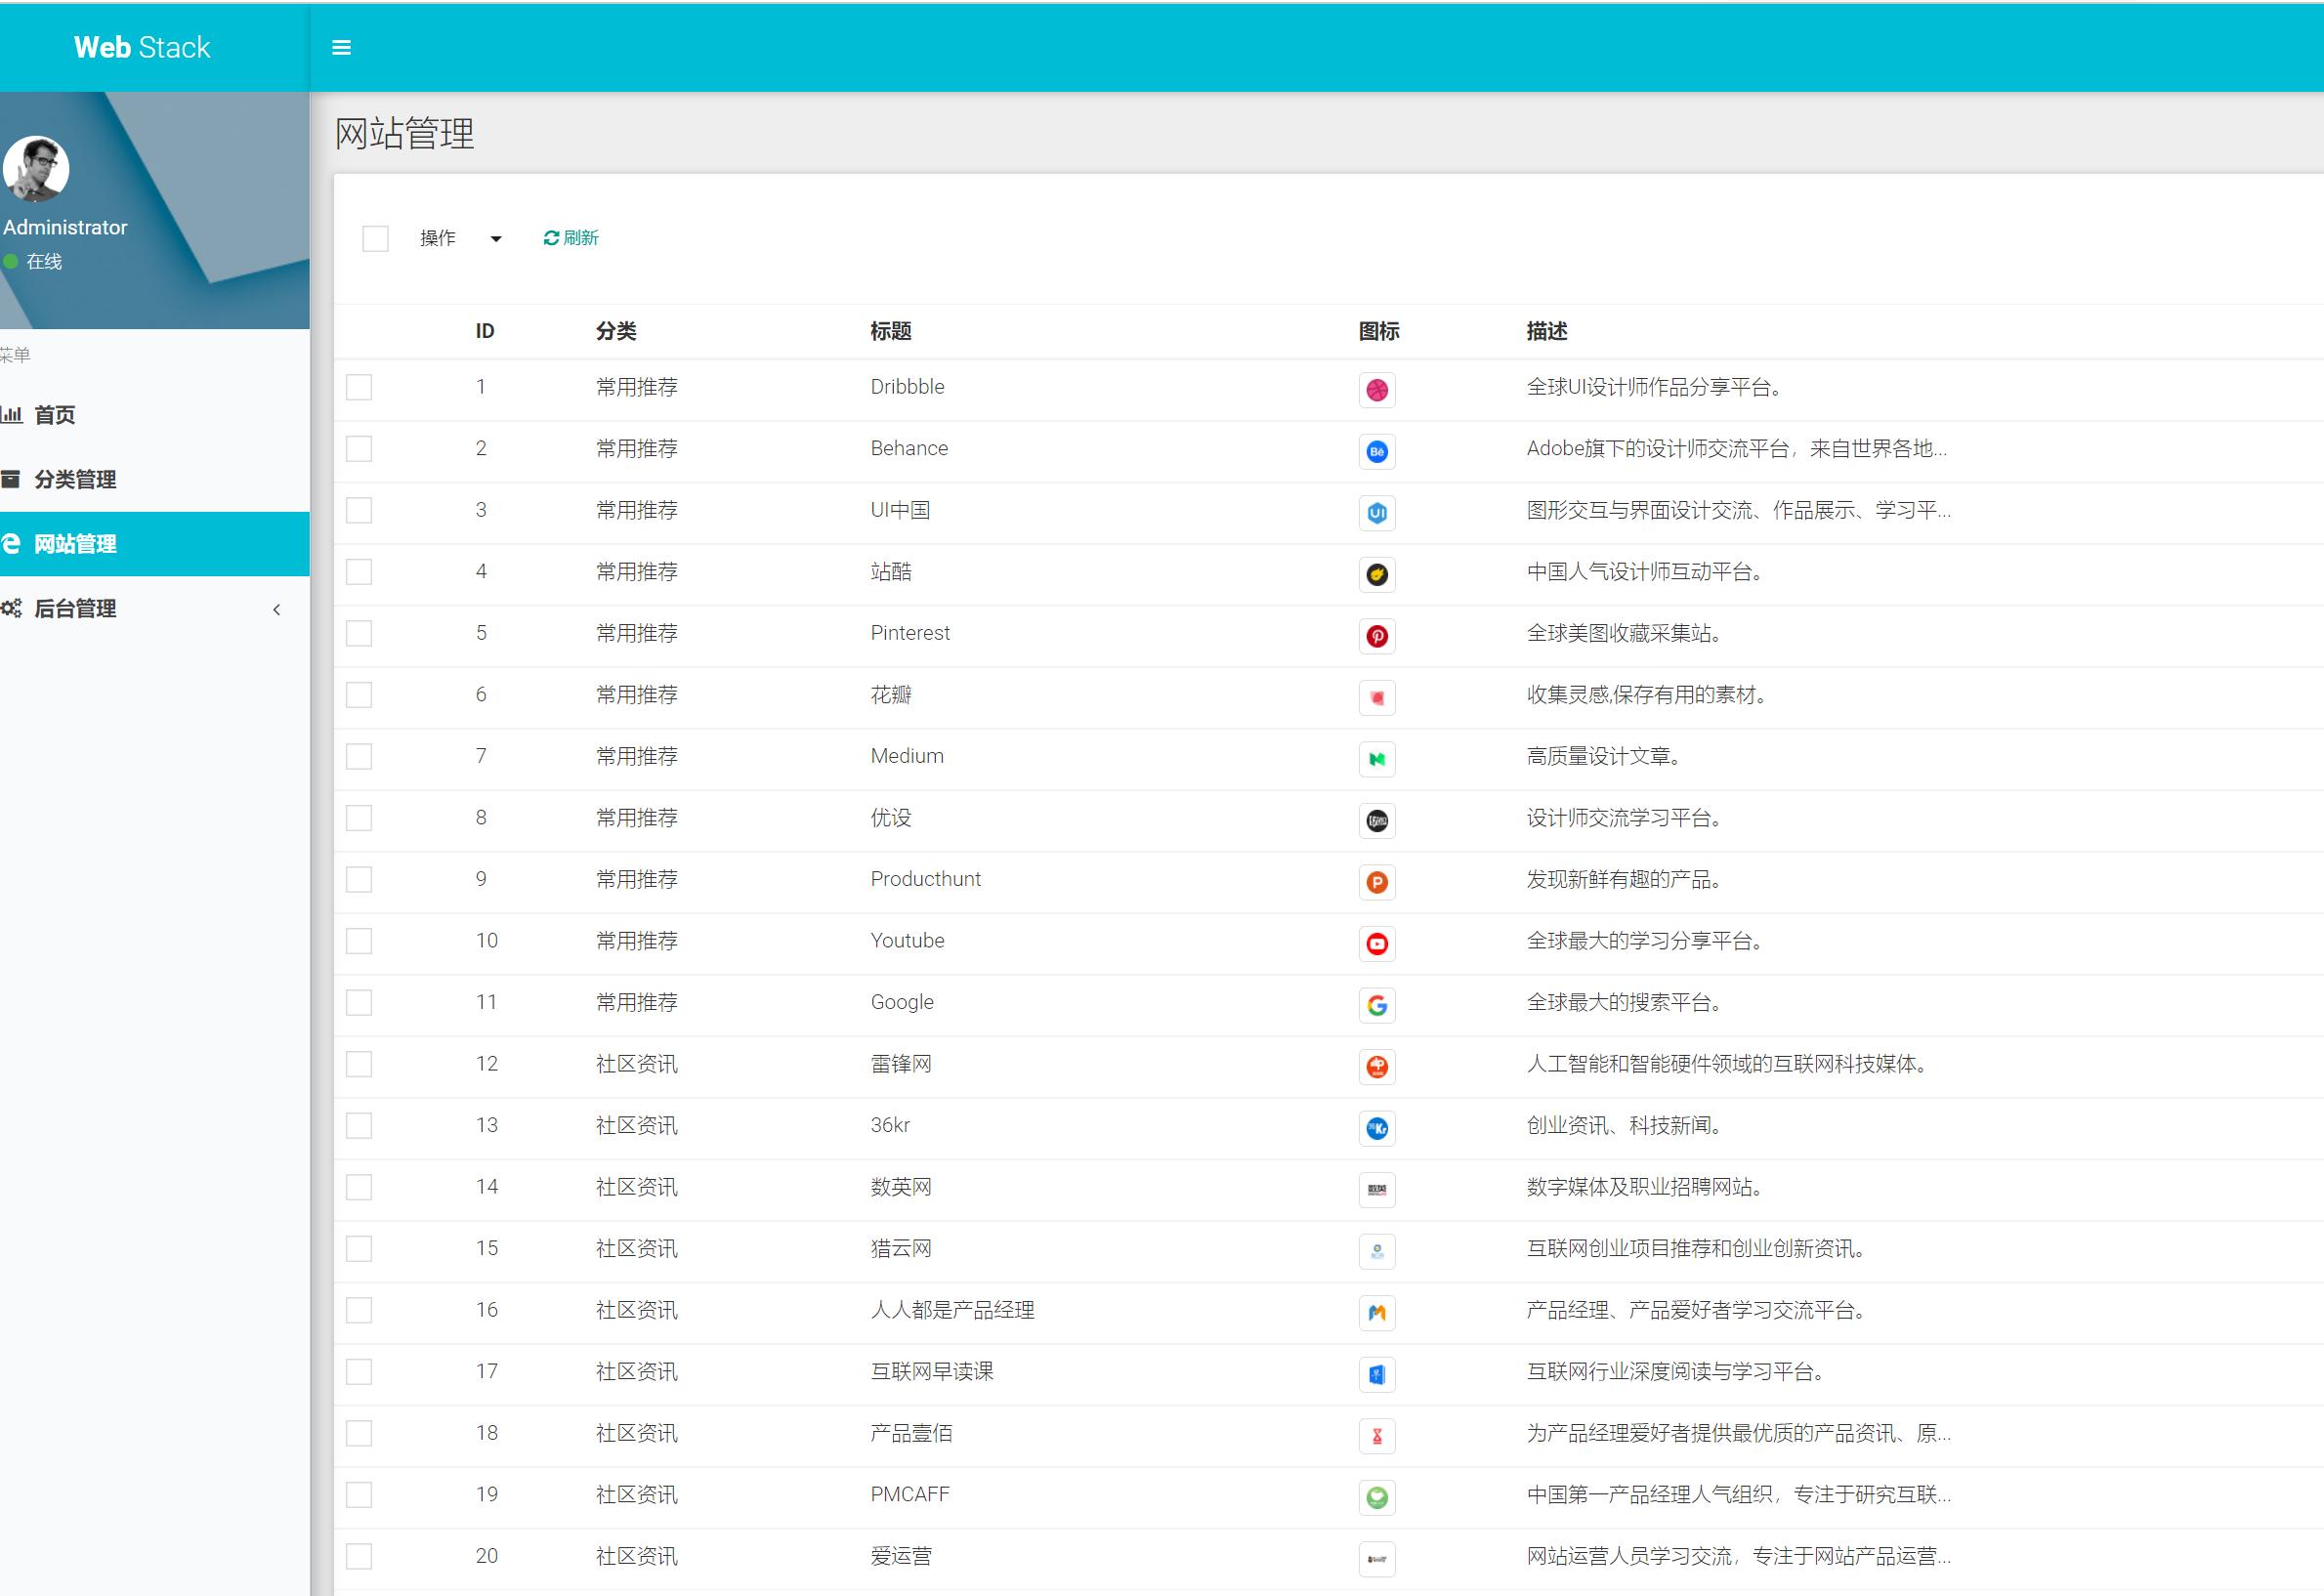Click the 刷新 refresh button
Screen dimensions: 2324x1596
pyautogui.click(x=570, y=238)
